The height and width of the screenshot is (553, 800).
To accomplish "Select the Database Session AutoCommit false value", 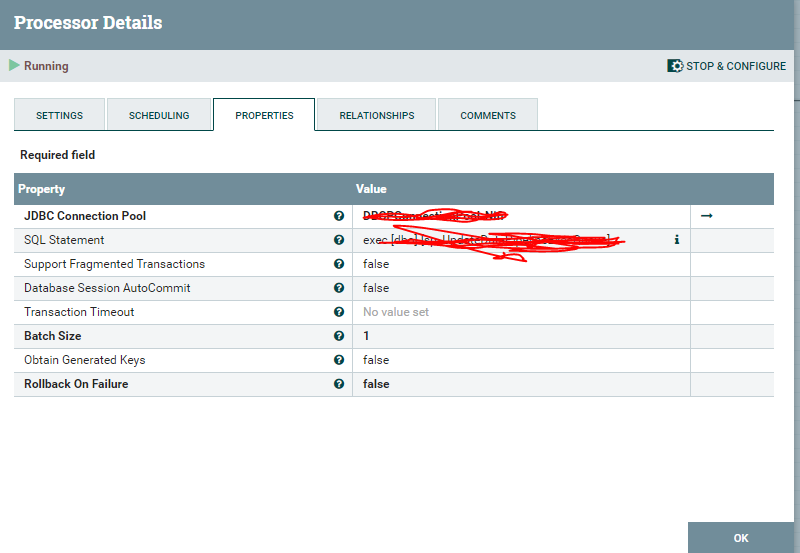I will point(376,288).
